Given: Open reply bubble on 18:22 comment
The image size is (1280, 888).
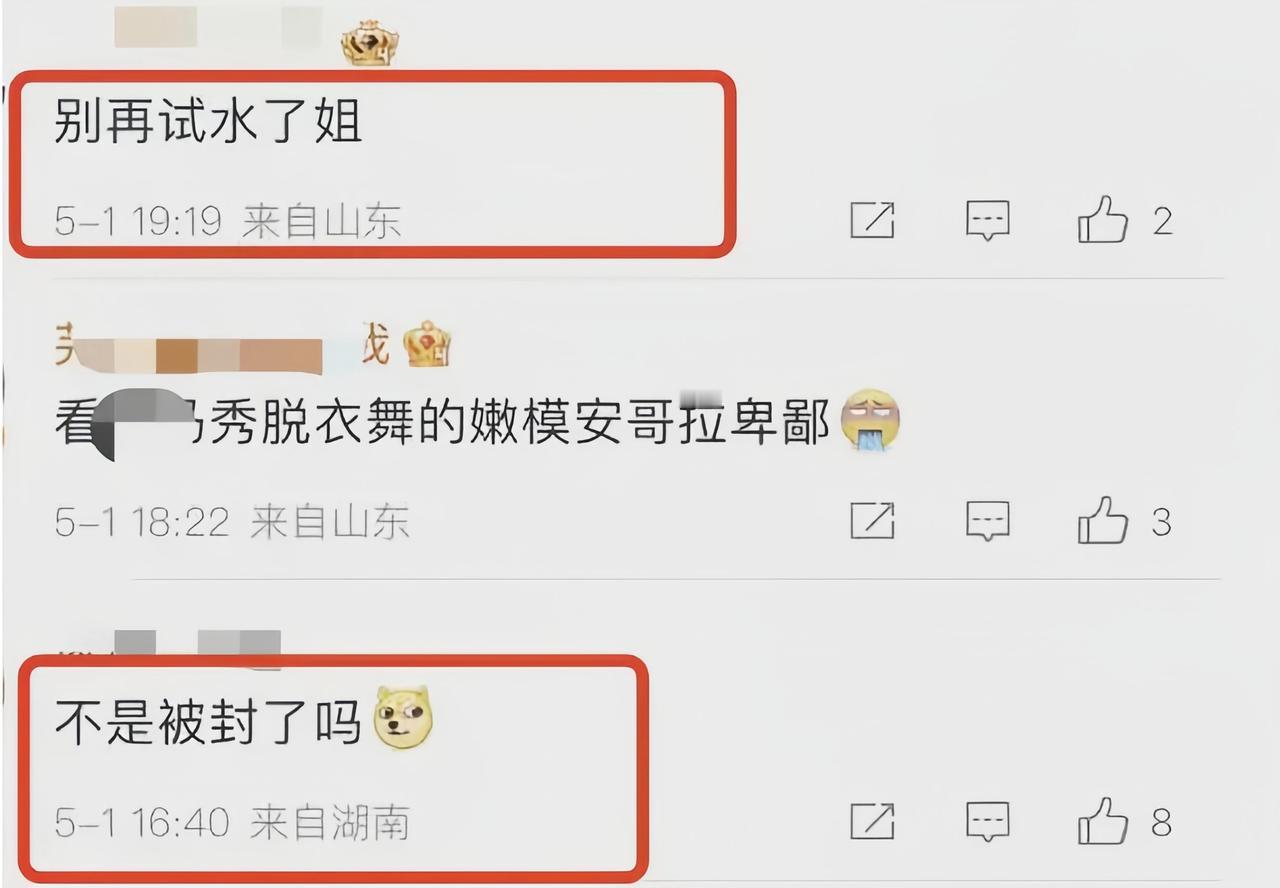Looking at the screenshot, I should (x=988, y=522).
